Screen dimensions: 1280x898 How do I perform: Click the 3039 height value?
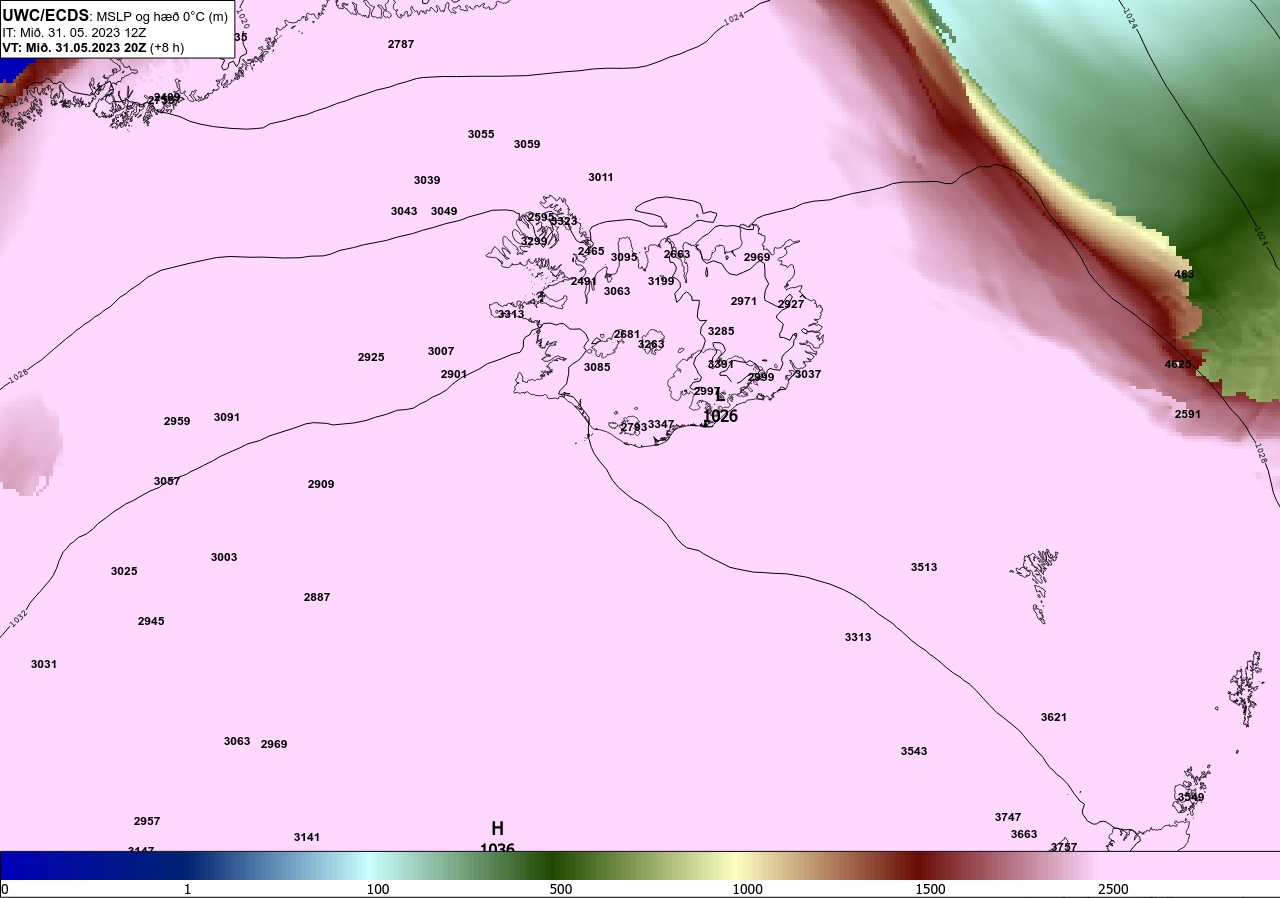click(427, 180)
